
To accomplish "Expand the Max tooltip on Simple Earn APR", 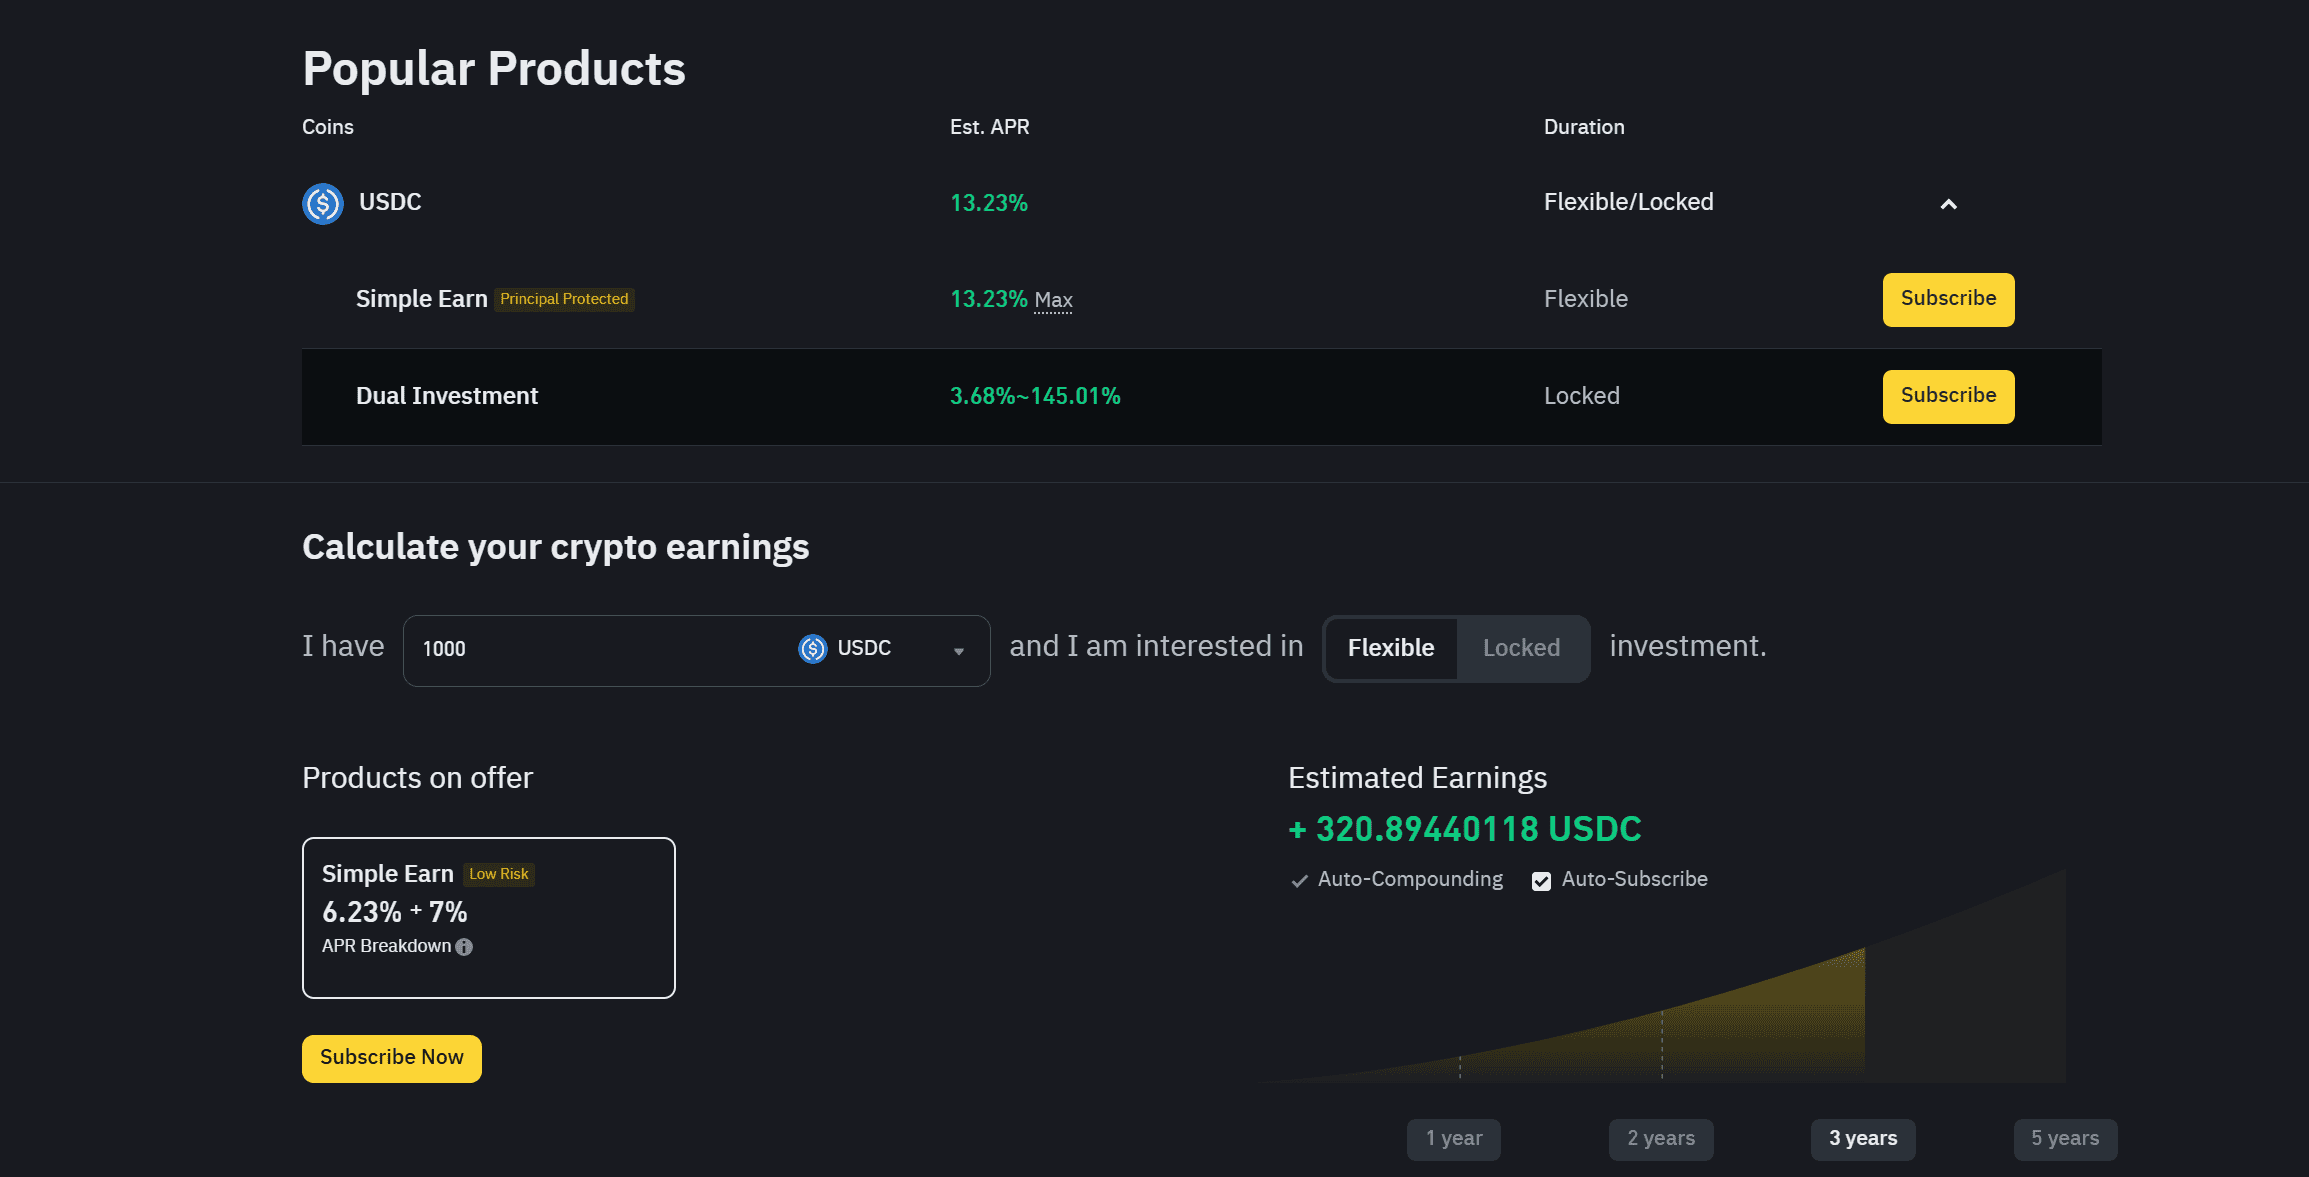I will pos(1053,299).
